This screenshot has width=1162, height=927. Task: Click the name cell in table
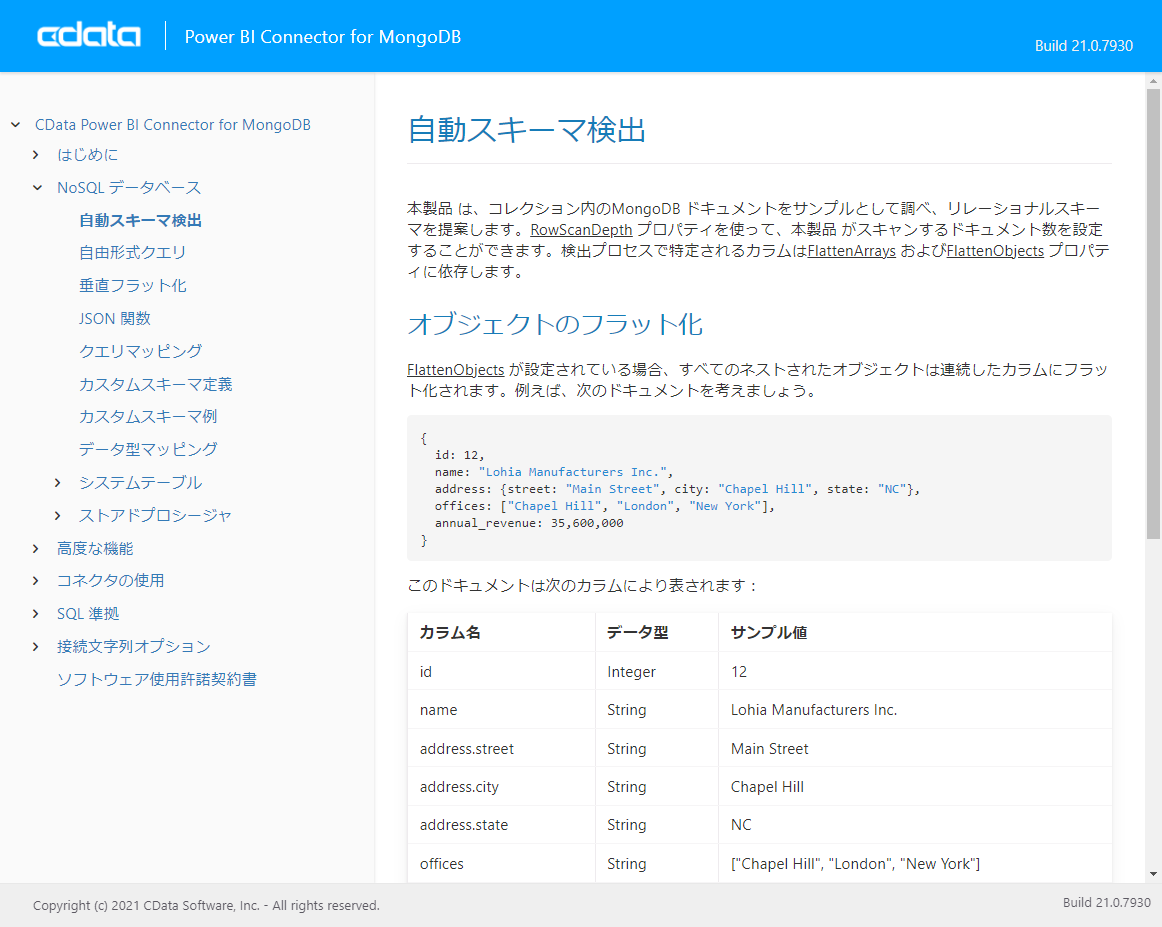pyautogui.click(x=501, y=709)
